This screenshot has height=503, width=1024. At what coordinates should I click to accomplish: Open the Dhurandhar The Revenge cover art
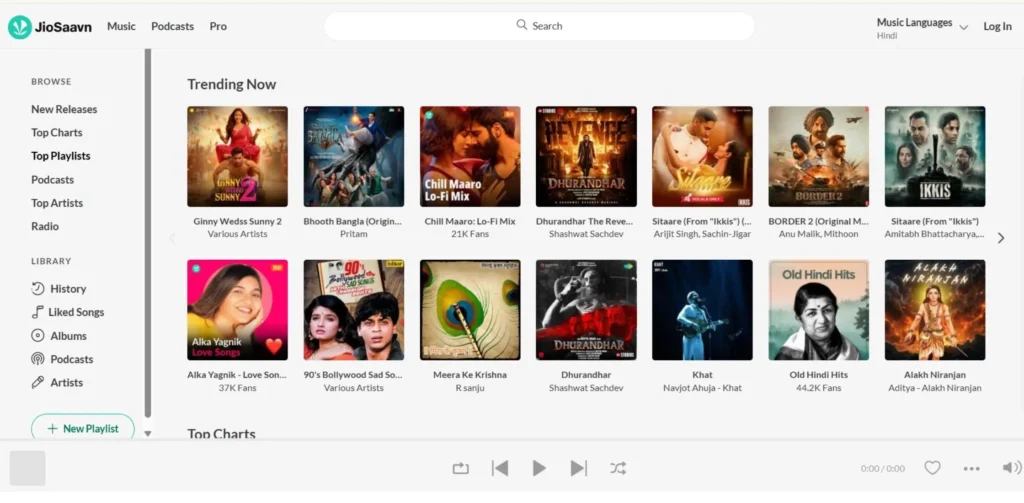coord(586,157)
